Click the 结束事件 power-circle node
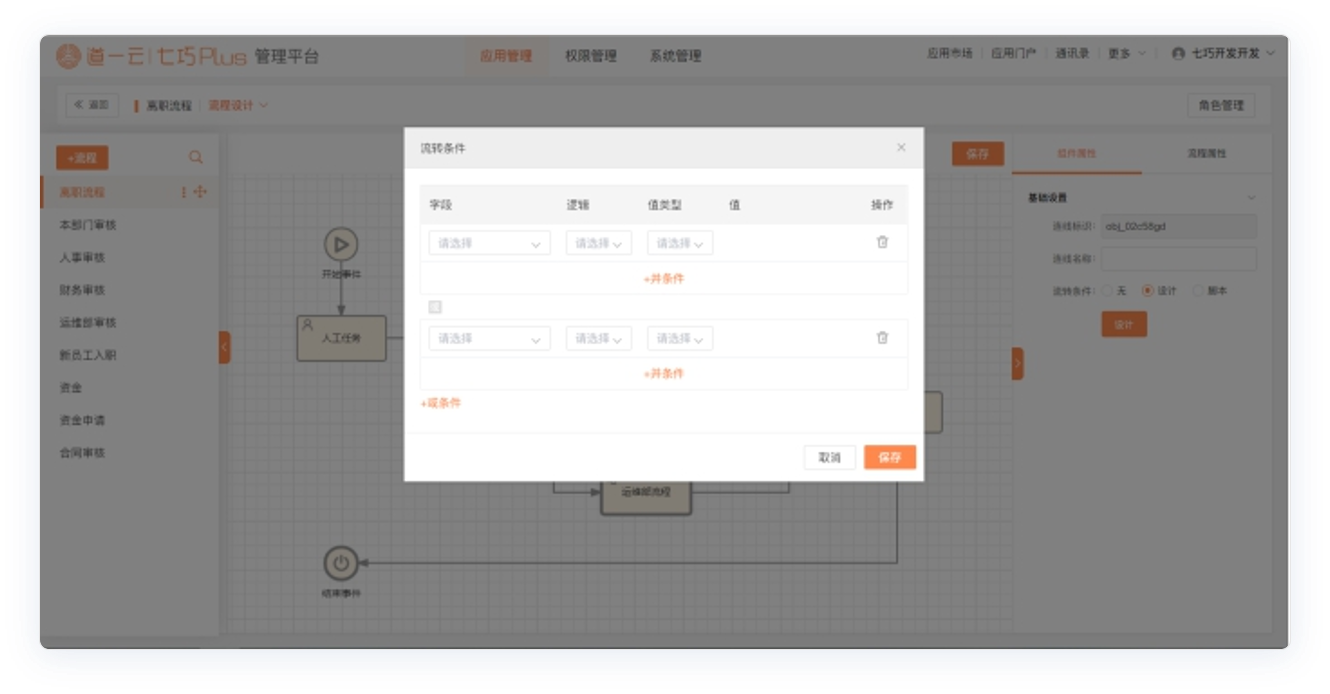Screen dimensions: 1330x694 [x=341, y=564]
